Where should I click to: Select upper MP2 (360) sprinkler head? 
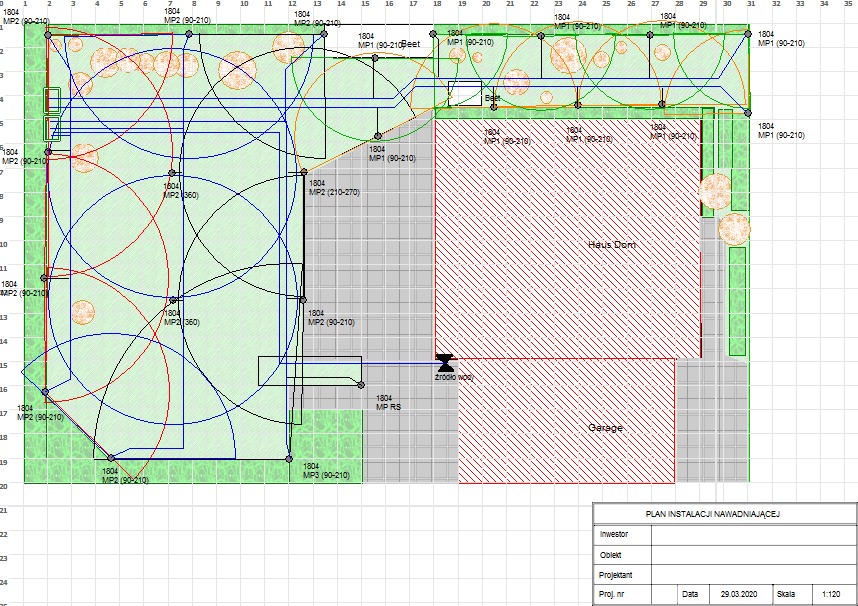[172, 173]
